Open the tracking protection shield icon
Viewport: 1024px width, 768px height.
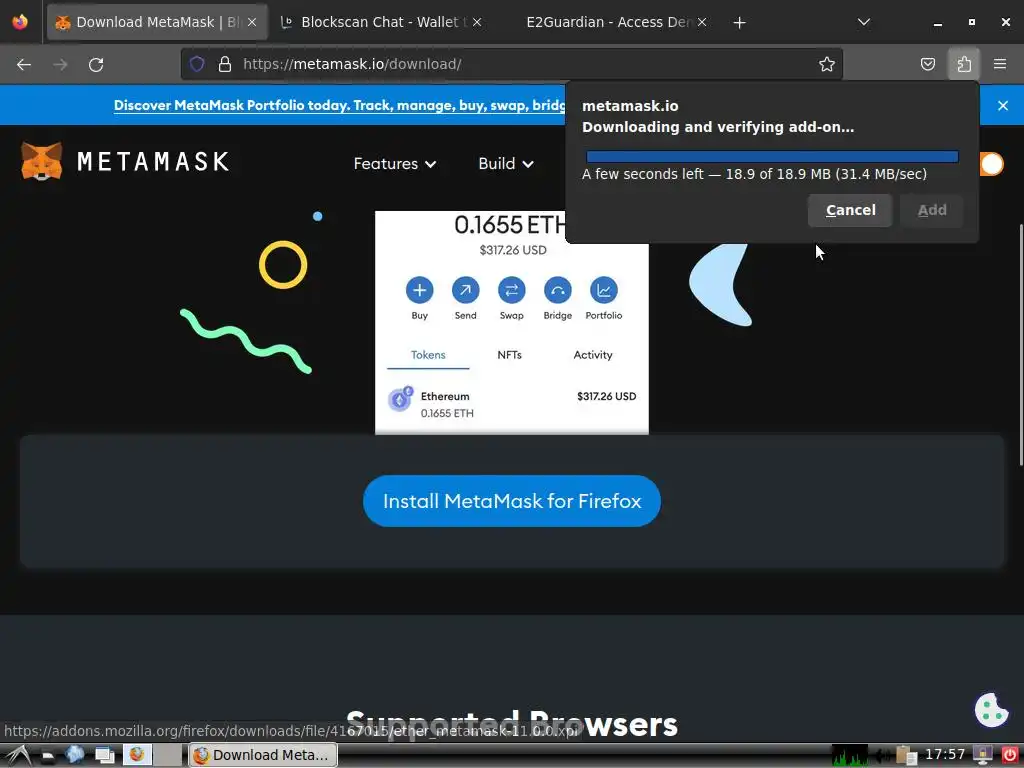(x=197, y=64)
